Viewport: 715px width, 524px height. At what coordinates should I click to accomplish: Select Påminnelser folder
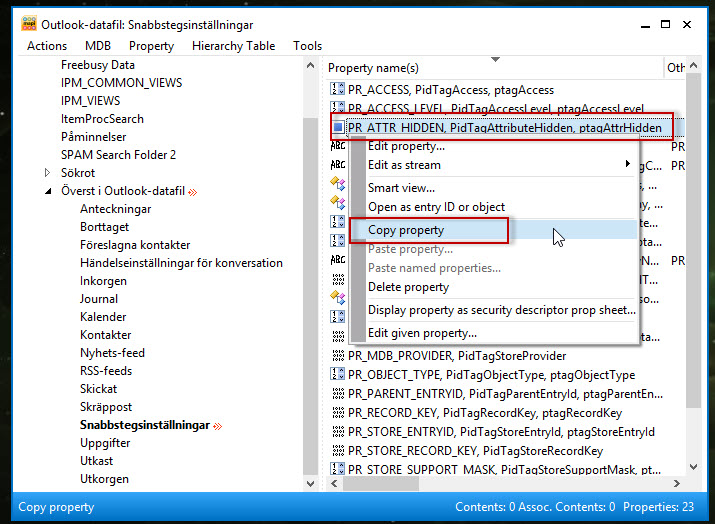[93, 137]
